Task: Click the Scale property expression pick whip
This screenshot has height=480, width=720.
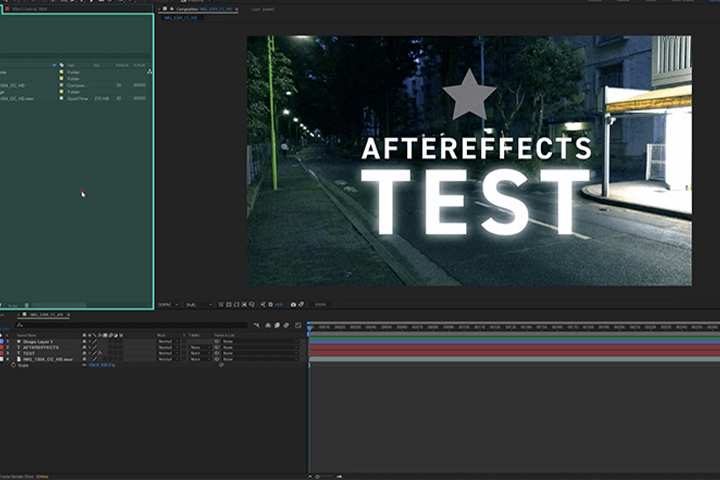Action: coord(221,365)
